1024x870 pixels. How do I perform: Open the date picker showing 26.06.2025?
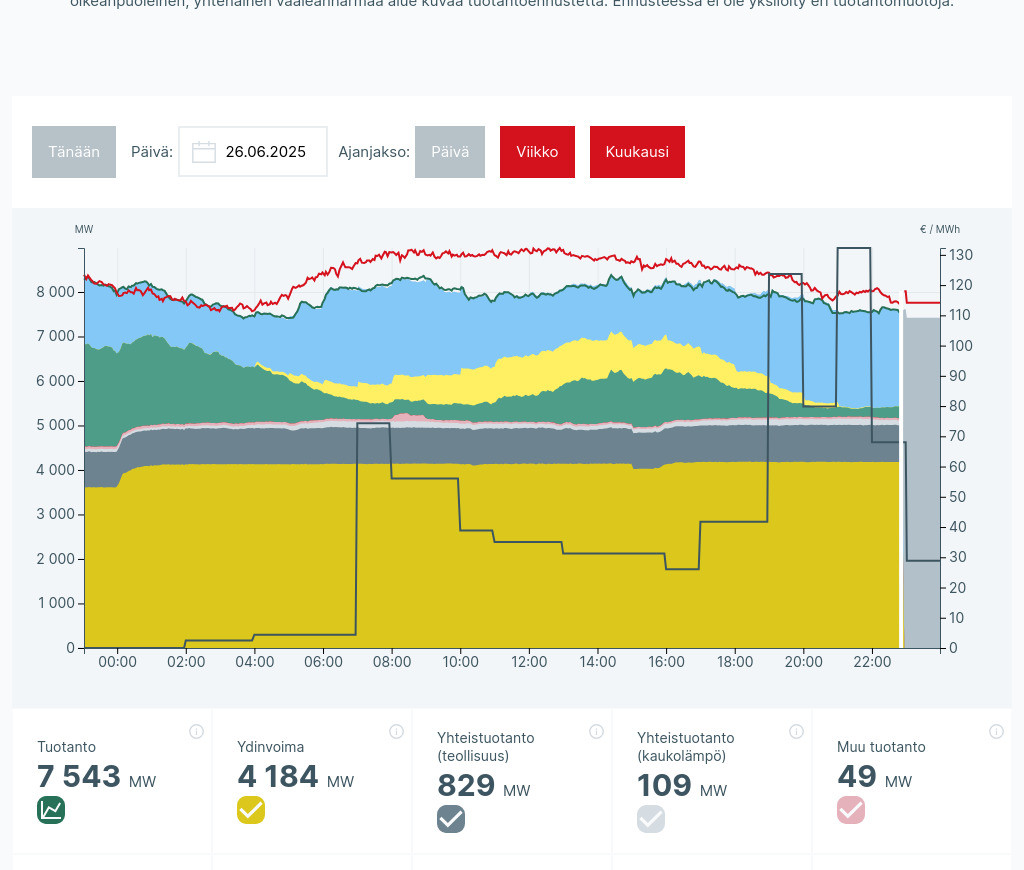click(x=264, y=152)
